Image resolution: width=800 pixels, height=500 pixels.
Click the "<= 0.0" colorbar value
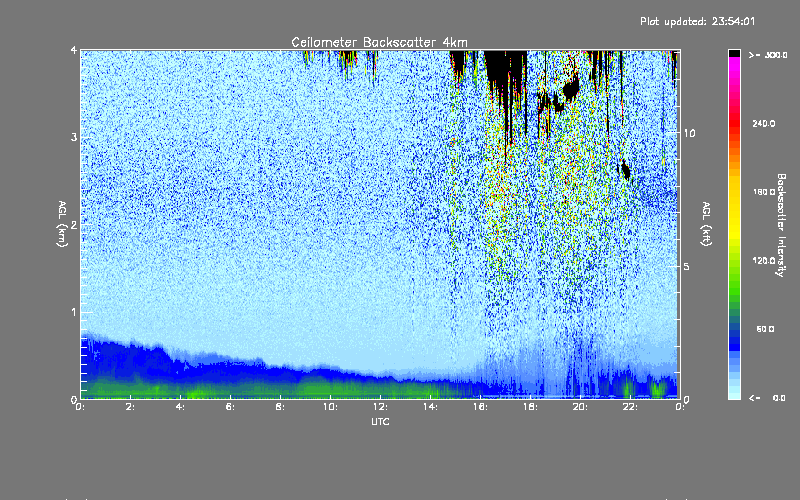click(x=768, y=398)
